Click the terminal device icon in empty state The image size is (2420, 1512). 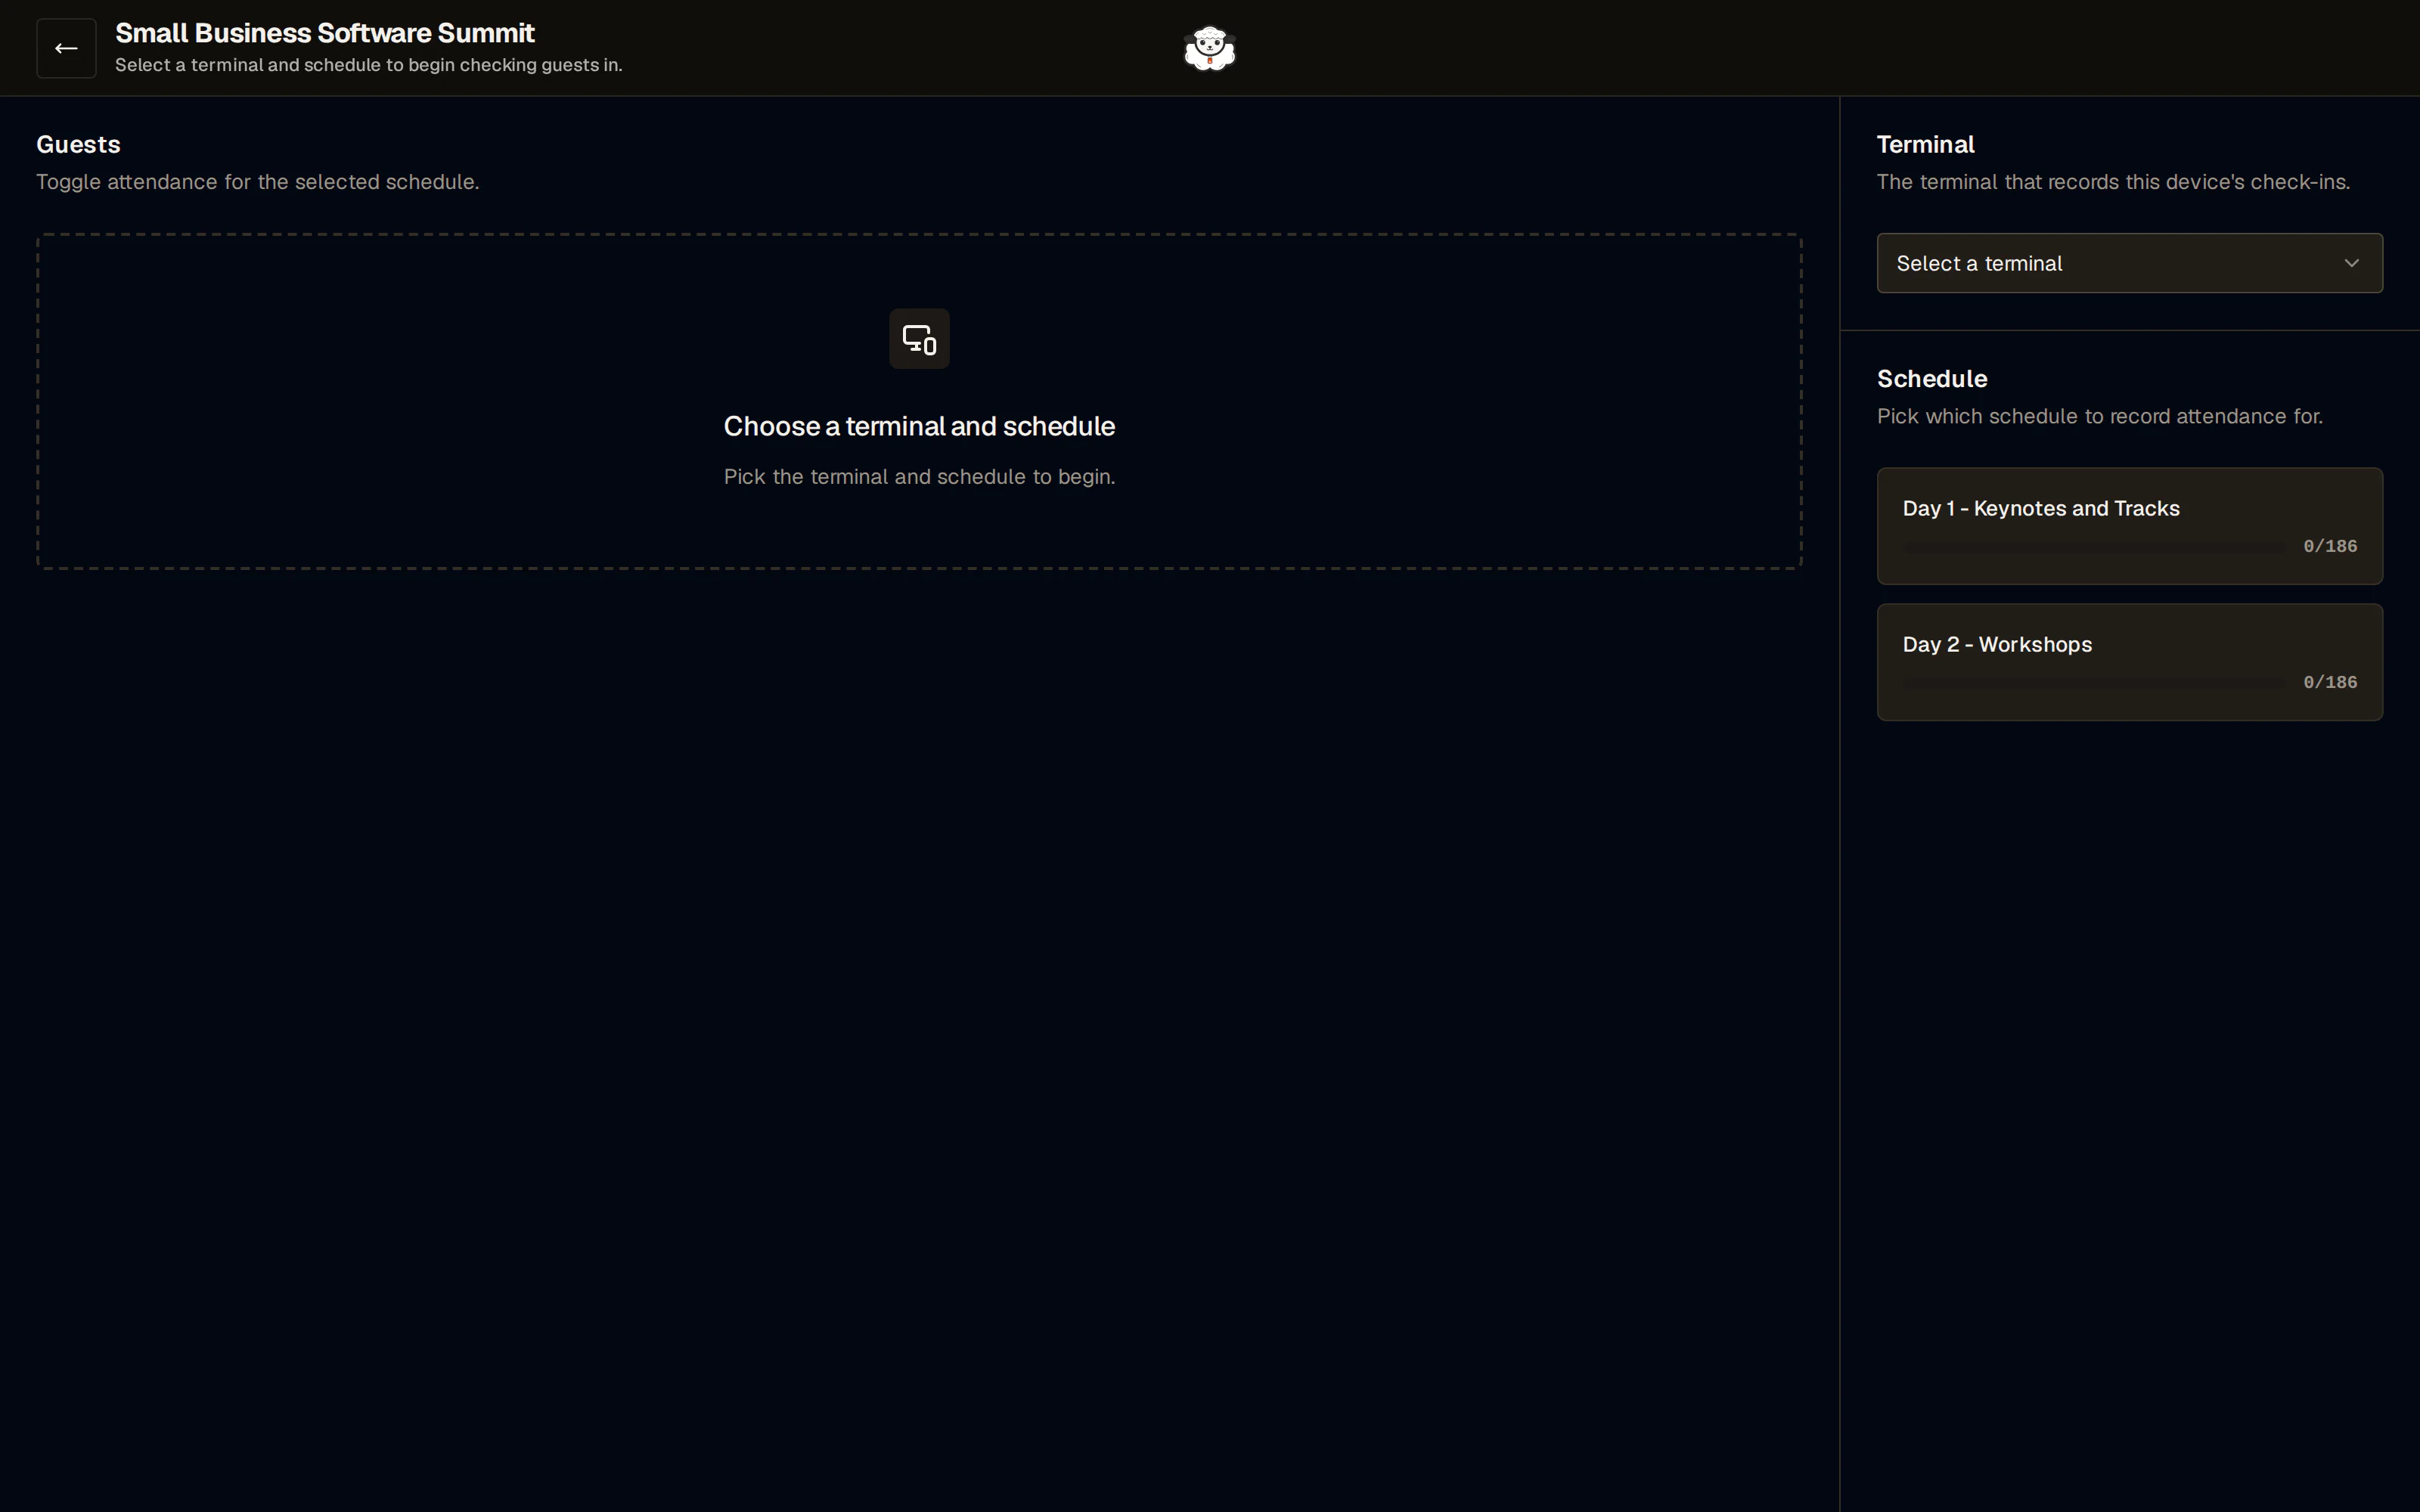click(919, 339)
